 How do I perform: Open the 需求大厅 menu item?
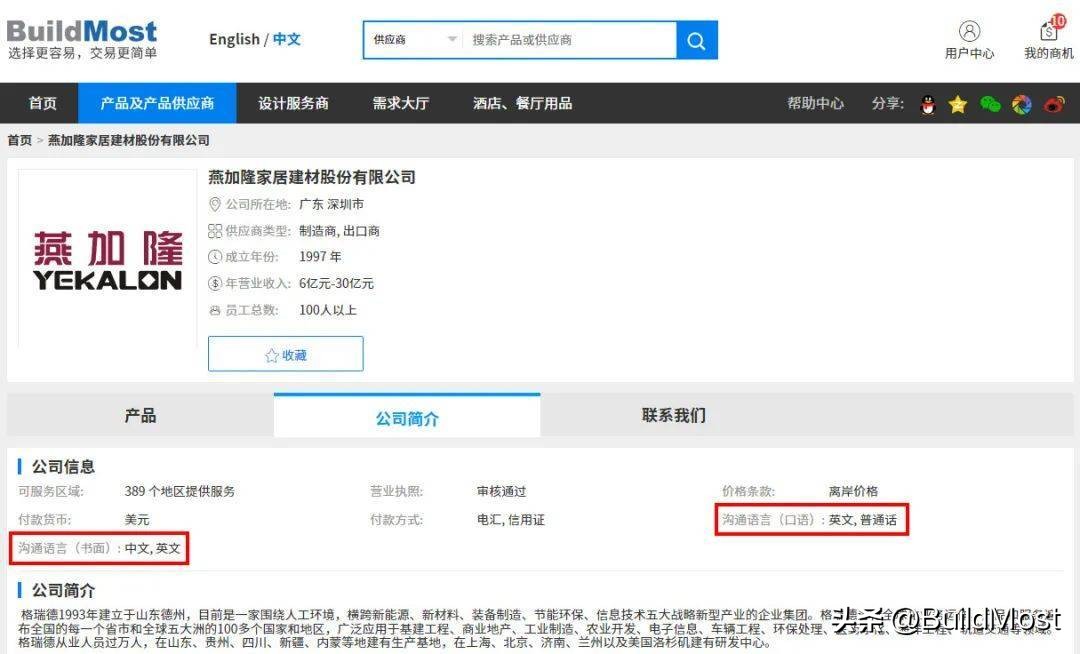pos(399,103)
